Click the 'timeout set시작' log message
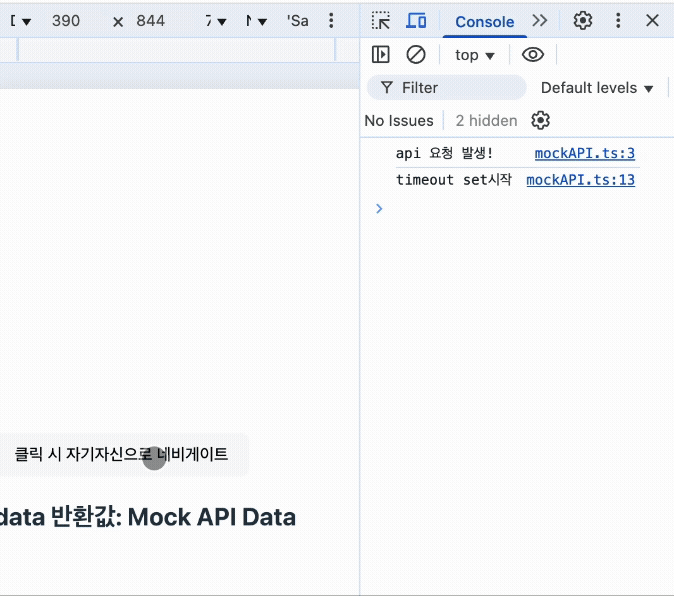This screenshot has height=596, width=674. click(x=453, y=180)
